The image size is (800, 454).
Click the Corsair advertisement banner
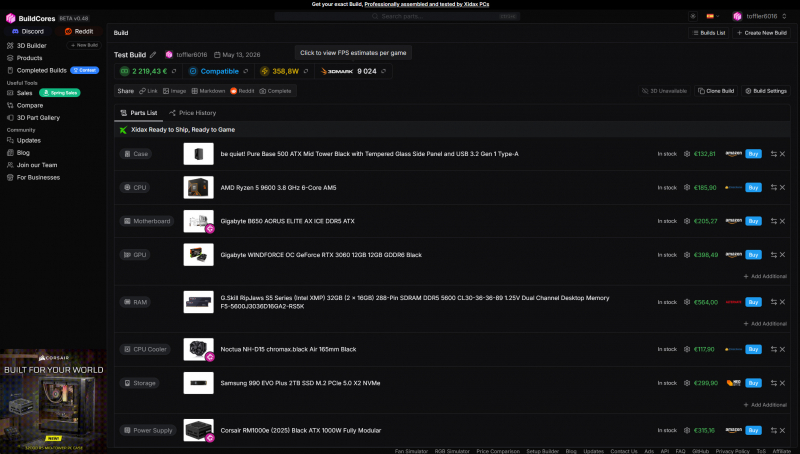pos(53,400)
